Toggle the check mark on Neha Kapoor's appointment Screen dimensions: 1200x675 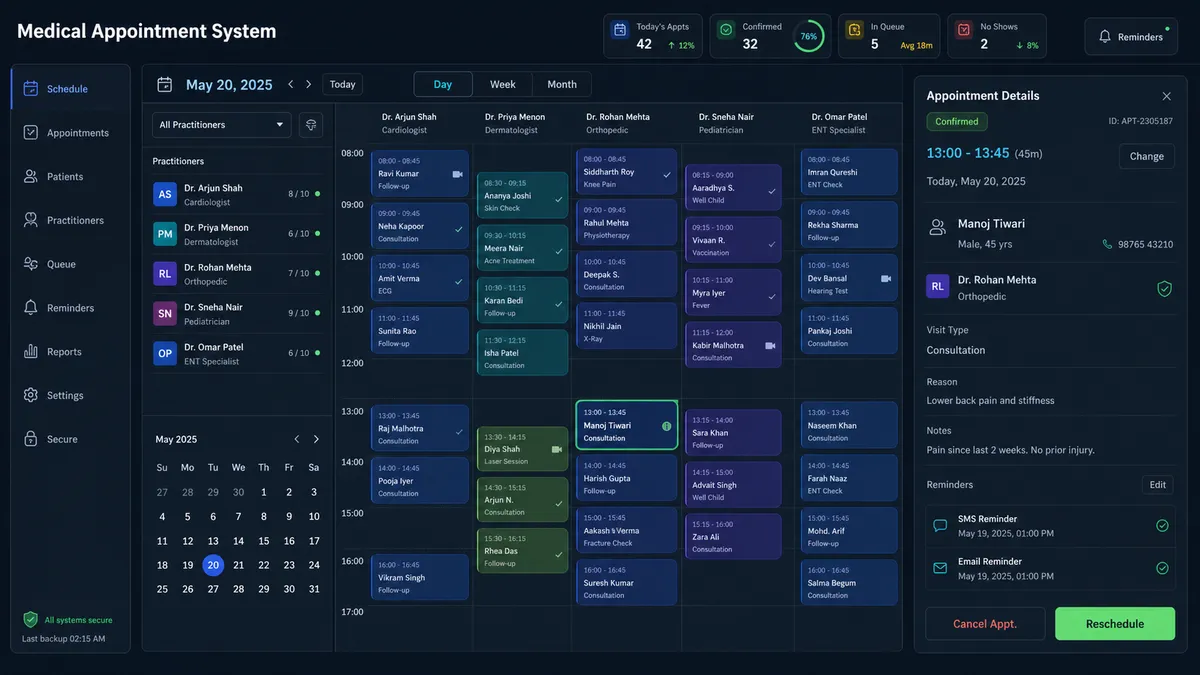[x=458, y=229]
